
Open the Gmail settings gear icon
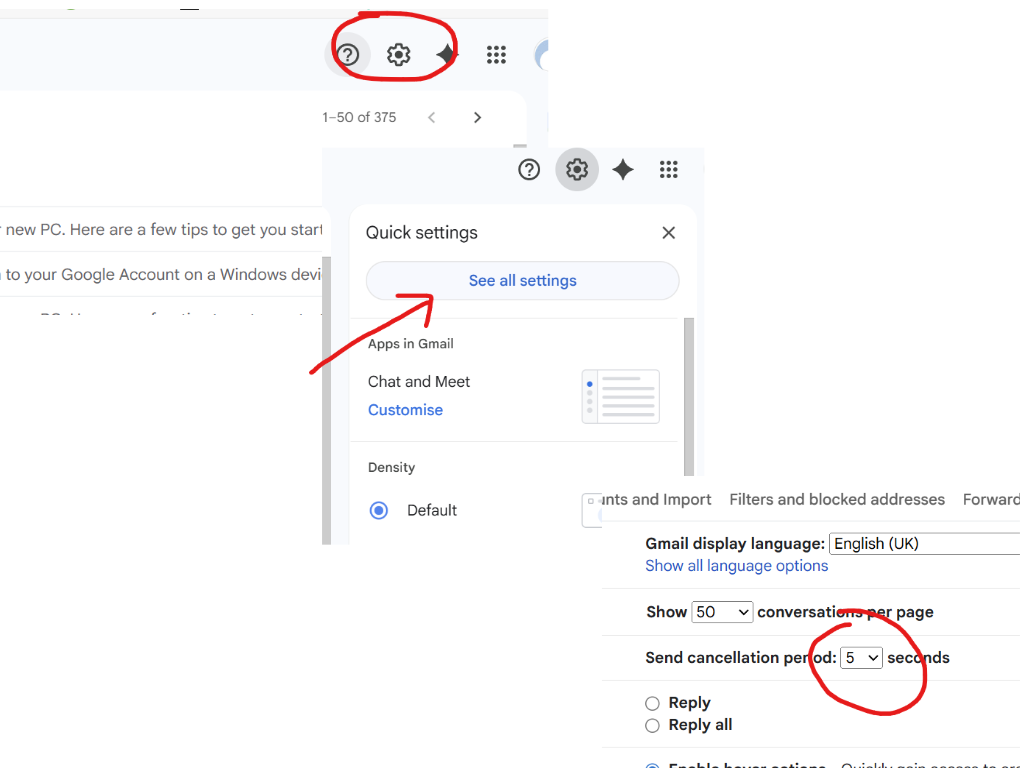pos(398,55)
